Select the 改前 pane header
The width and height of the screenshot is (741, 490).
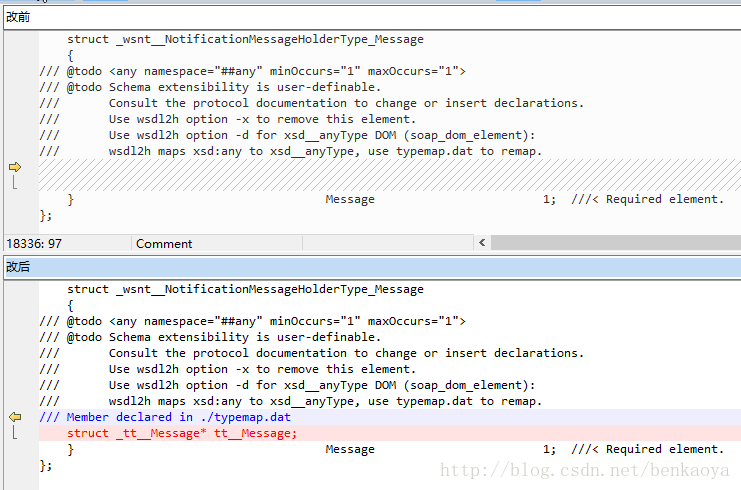point(372,17)
